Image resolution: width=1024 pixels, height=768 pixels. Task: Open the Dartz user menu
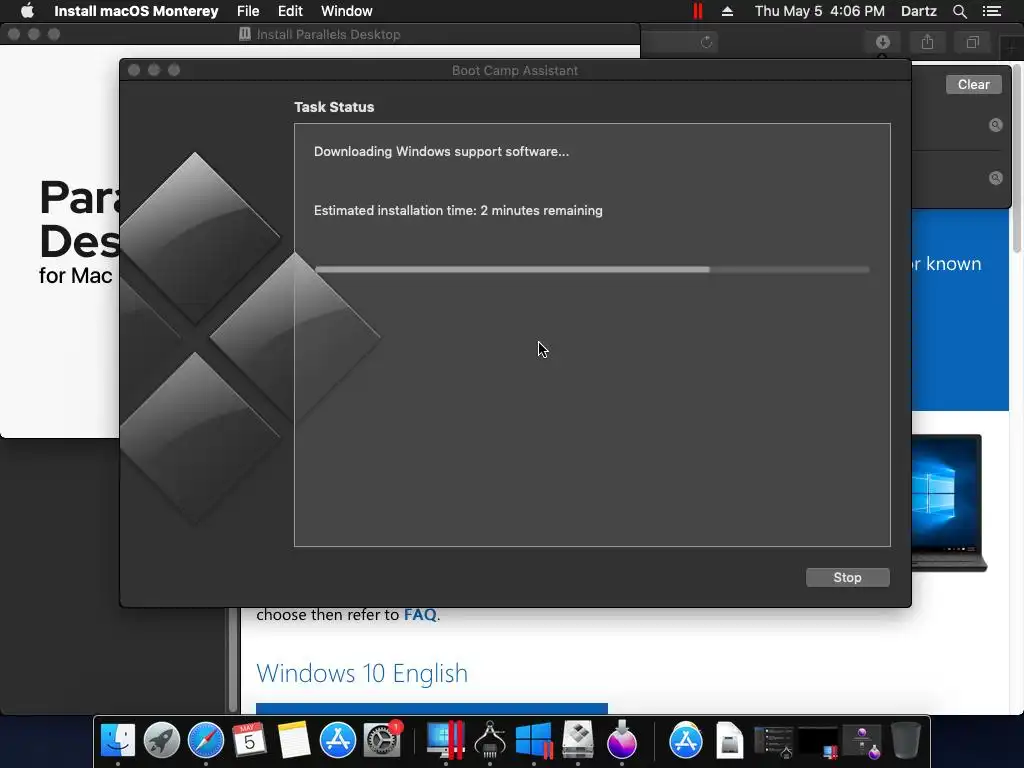tap(918, 11)
